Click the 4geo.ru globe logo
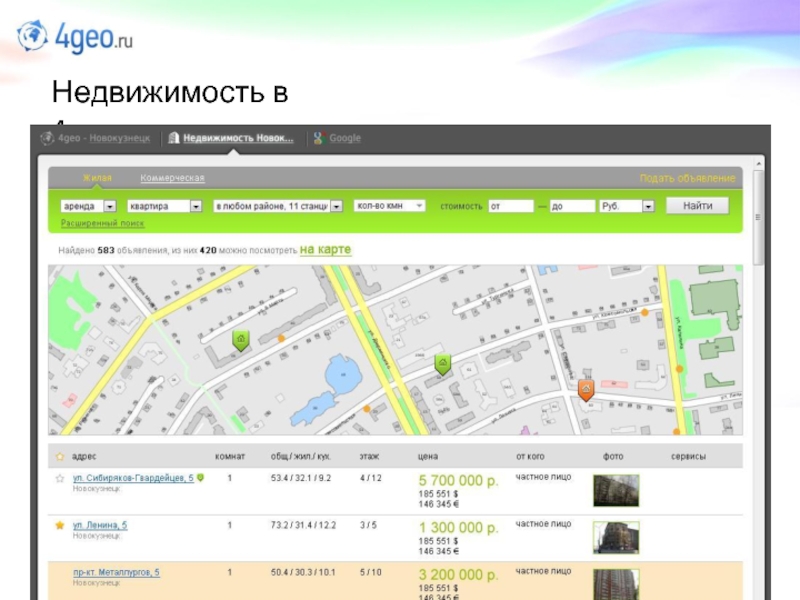 point(31,36)
